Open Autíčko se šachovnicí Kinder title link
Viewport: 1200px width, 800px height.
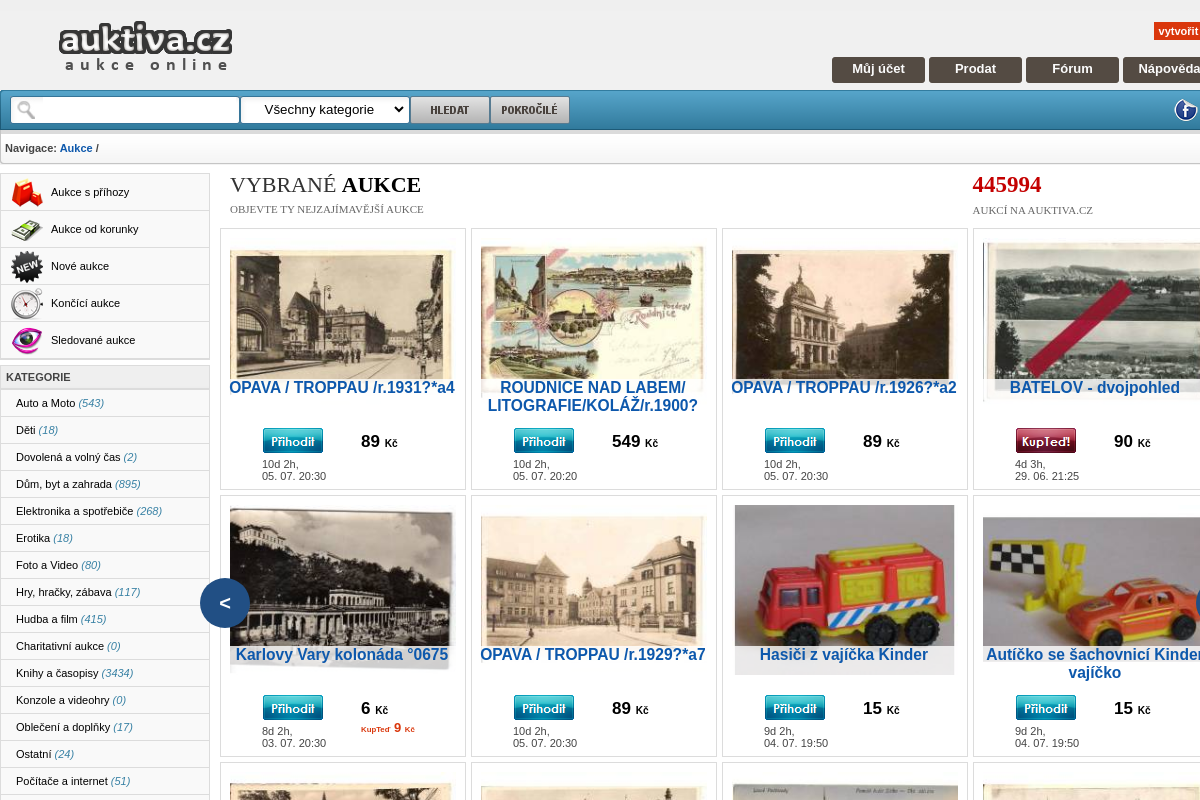[x=1093, y=664]
